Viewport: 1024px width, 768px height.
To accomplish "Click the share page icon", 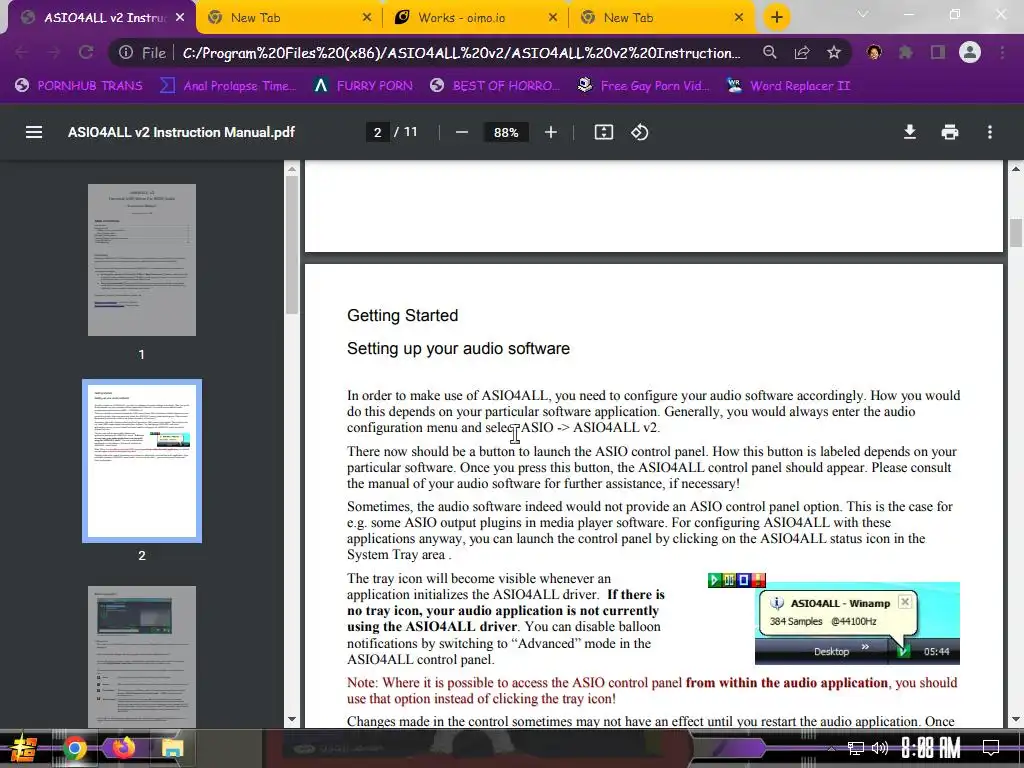I will [802, 52].
